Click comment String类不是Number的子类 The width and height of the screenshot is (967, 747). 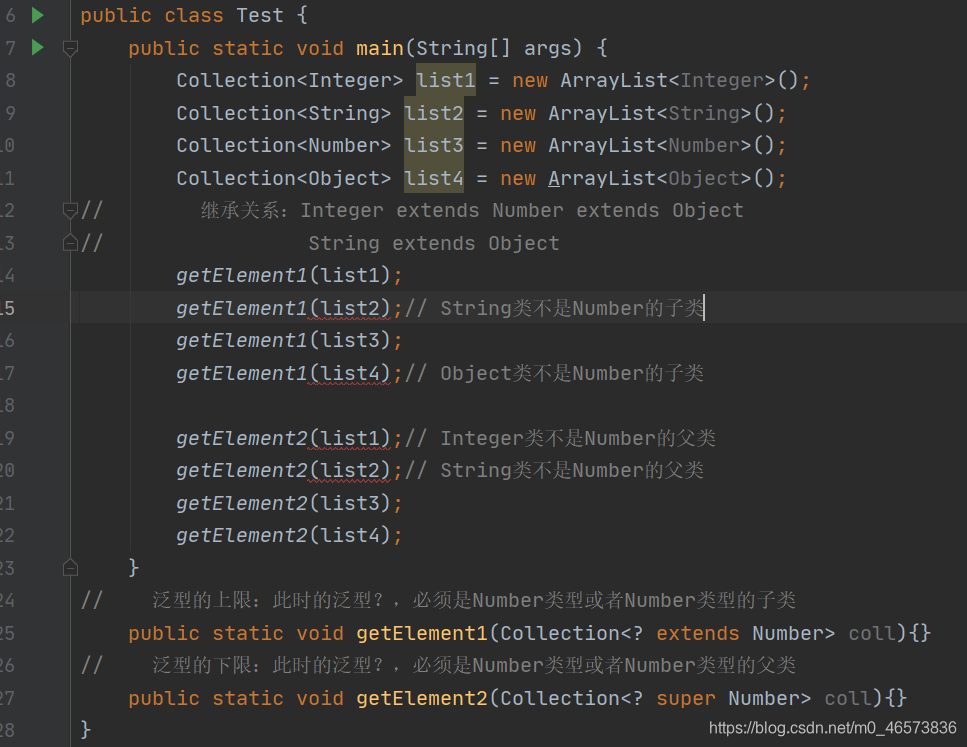(x=554, y=308)
